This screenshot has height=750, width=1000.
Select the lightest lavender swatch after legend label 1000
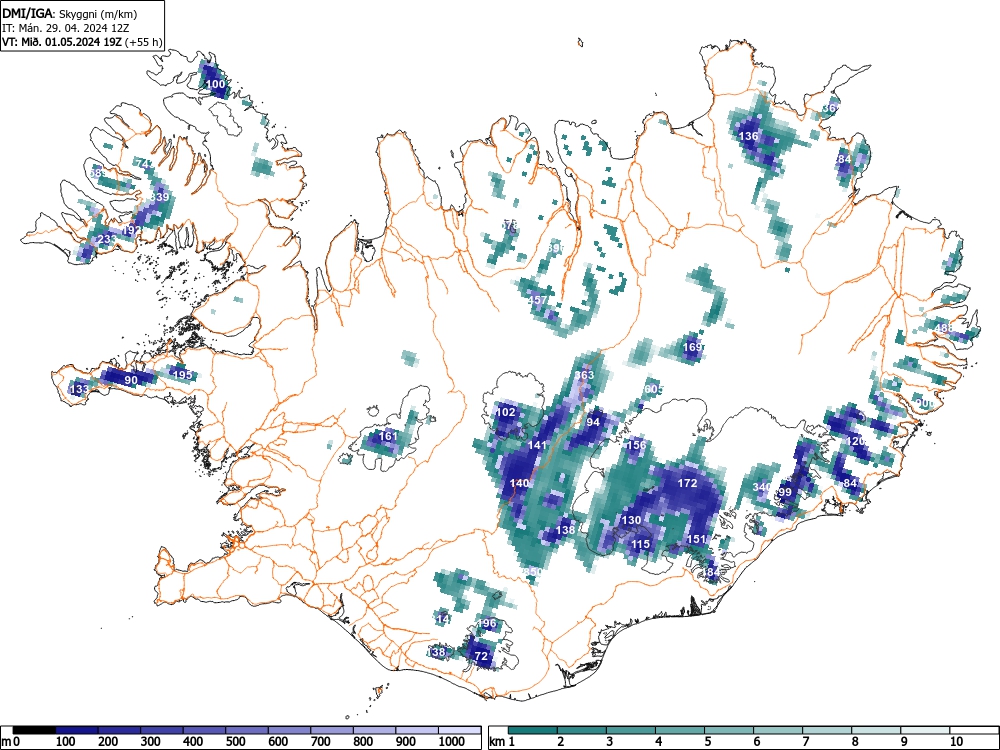[460, 730]
